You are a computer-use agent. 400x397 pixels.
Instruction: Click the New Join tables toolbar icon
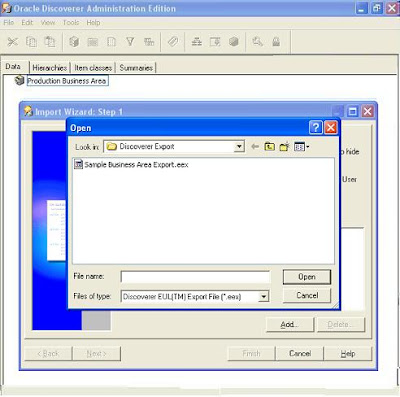coord(149,42)
